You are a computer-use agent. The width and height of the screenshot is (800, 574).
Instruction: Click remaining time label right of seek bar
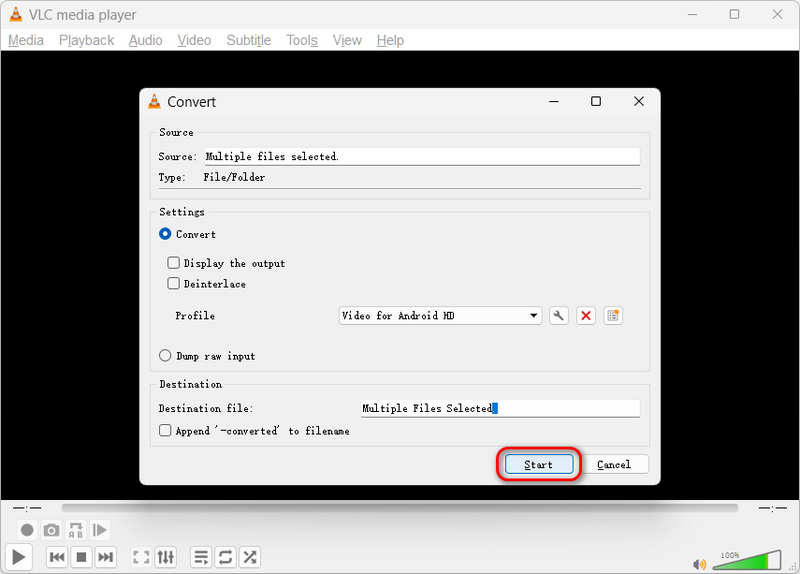772,508
